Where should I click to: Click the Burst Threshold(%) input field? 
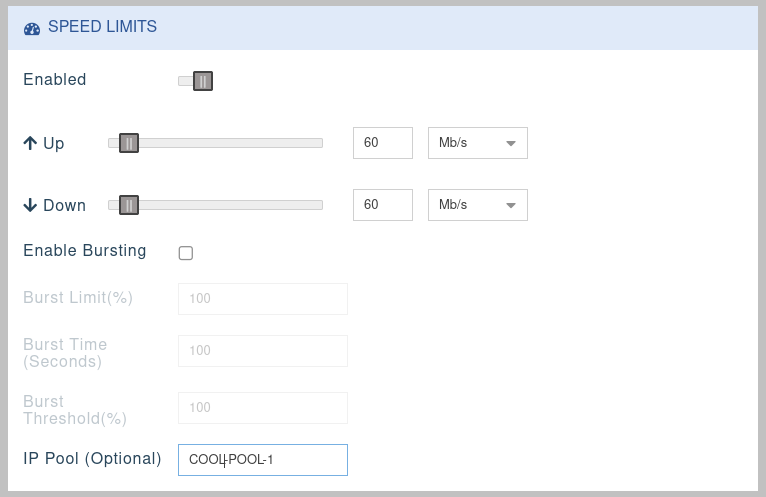pyautogui.click(x=262, y=408)
